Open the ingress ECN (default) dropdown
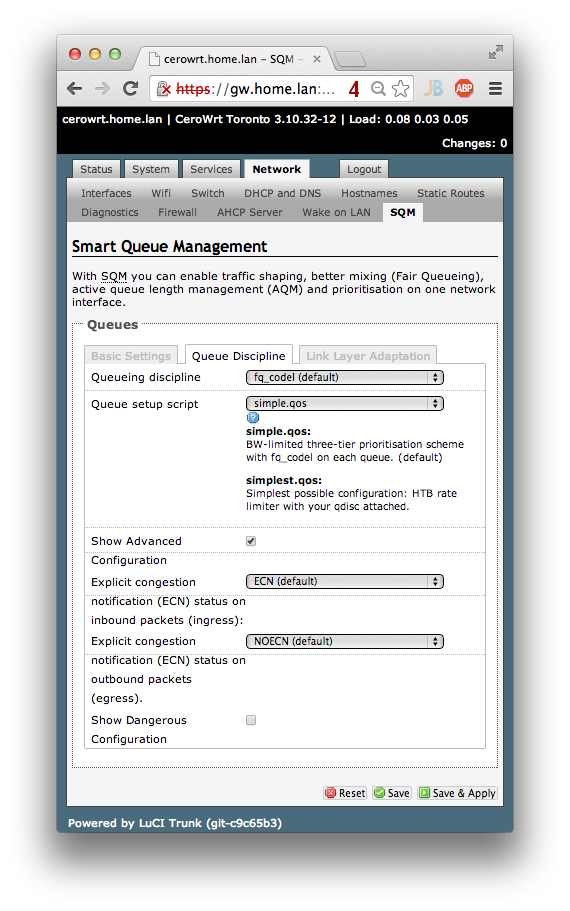570x911 pixels. click(x=345, y=582)
